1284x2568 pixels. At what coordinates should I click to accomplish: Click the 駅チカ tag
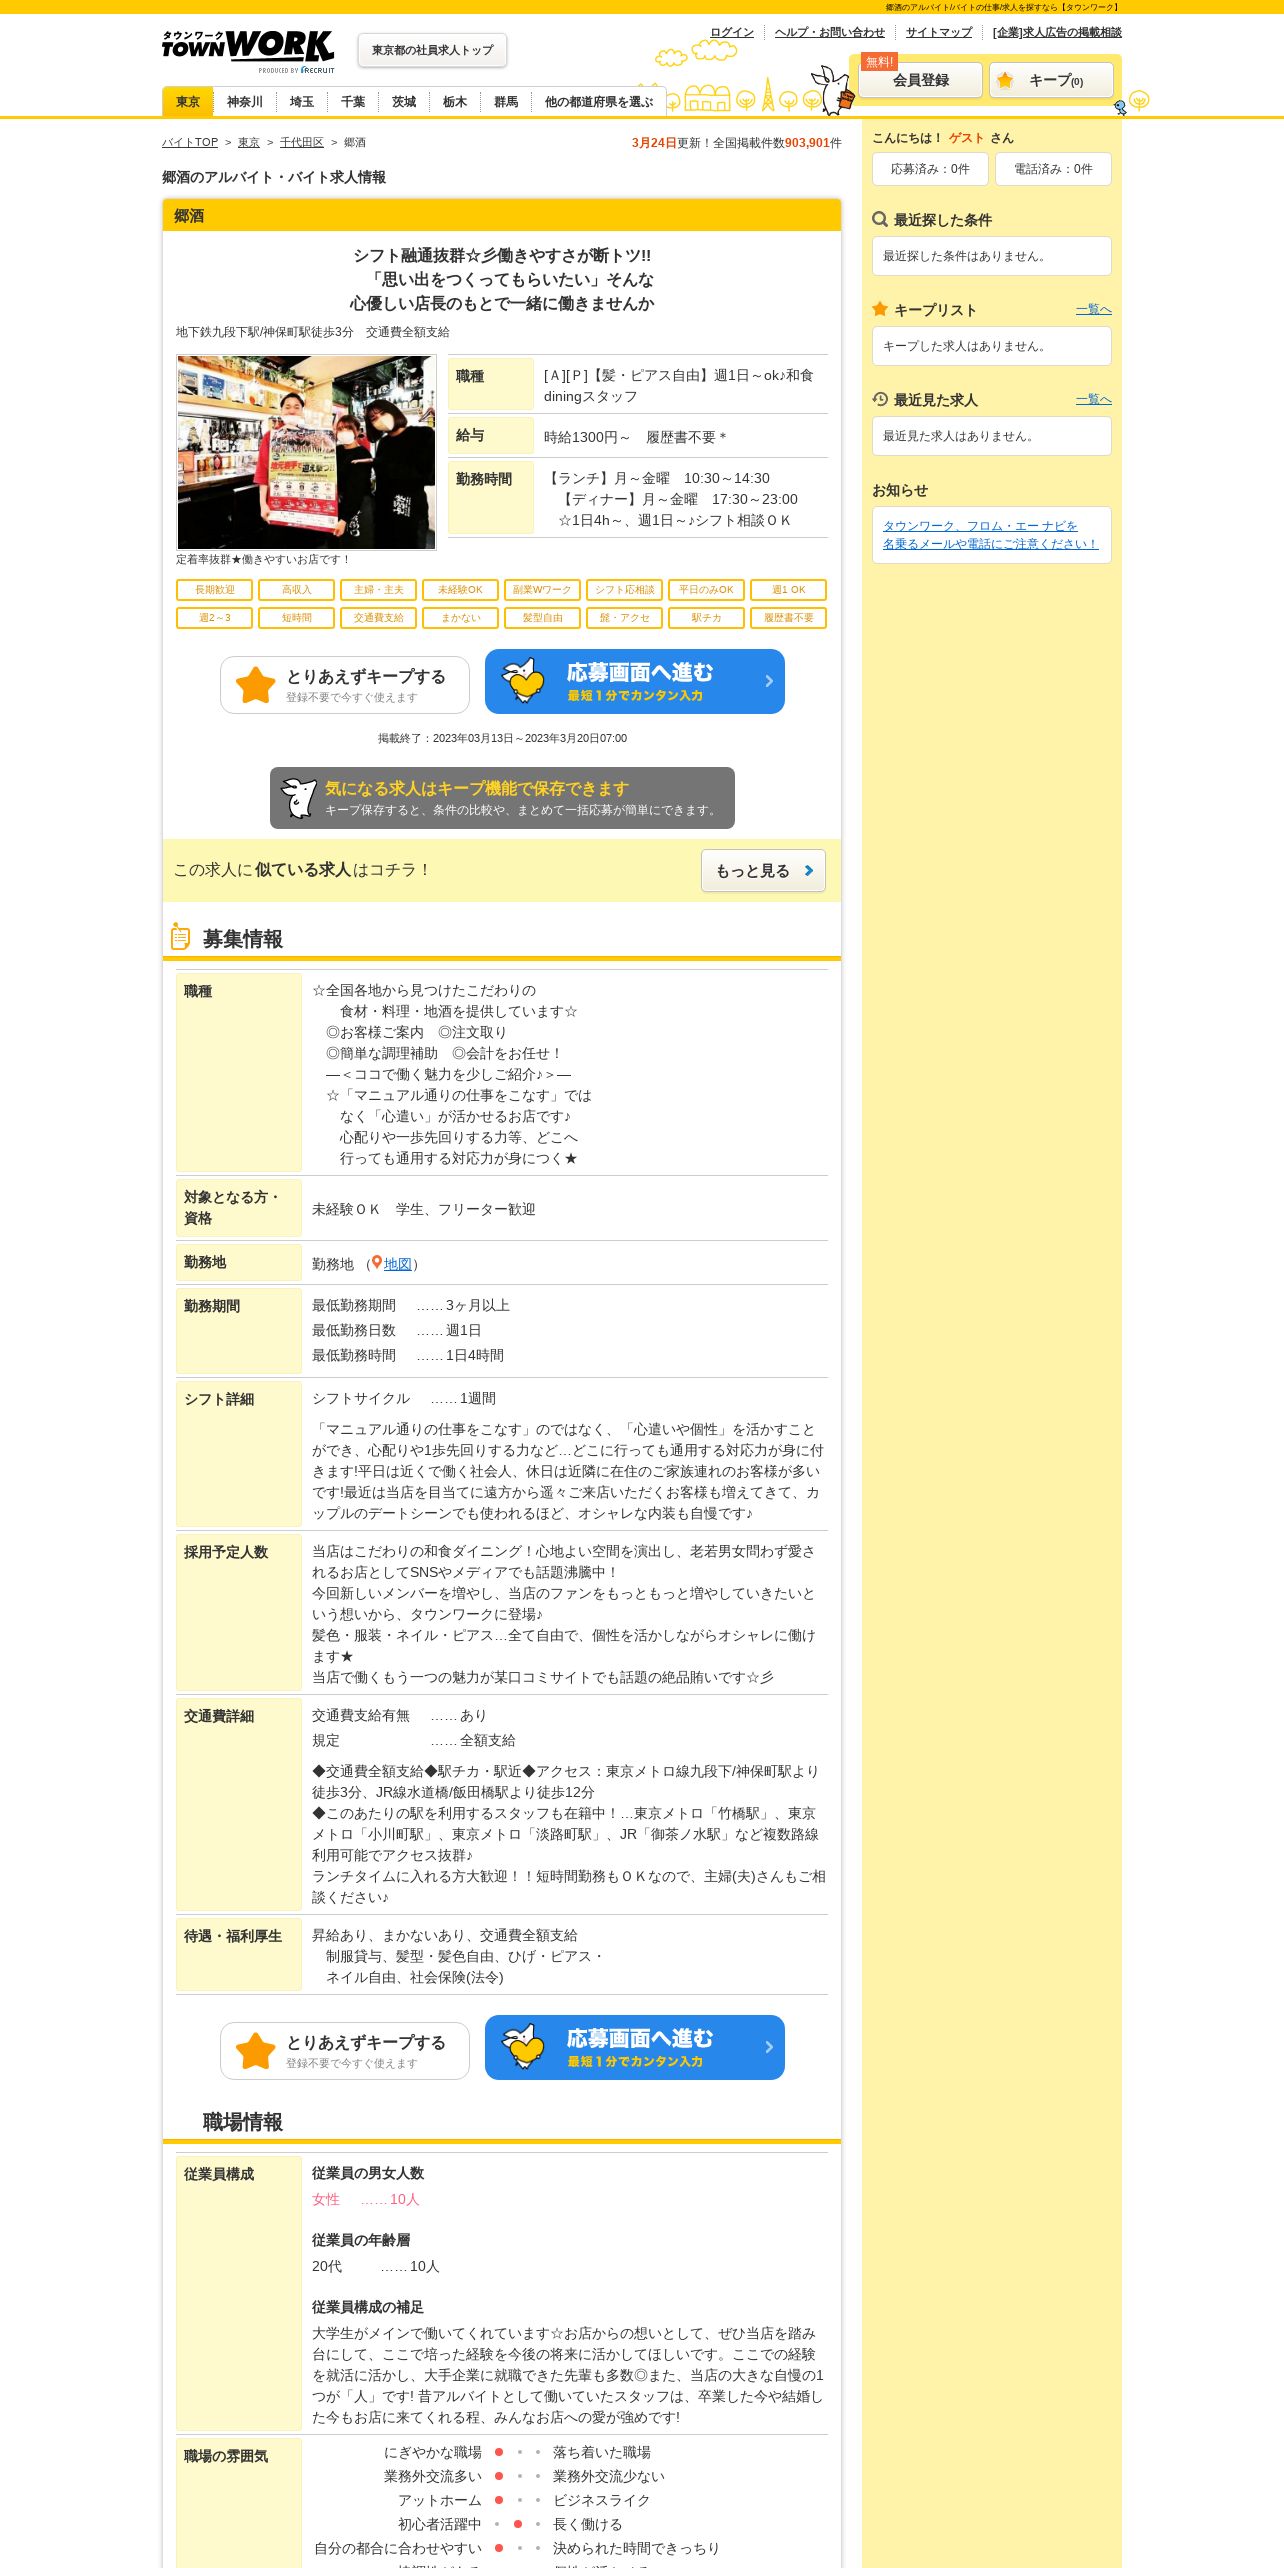click(707, 618)
